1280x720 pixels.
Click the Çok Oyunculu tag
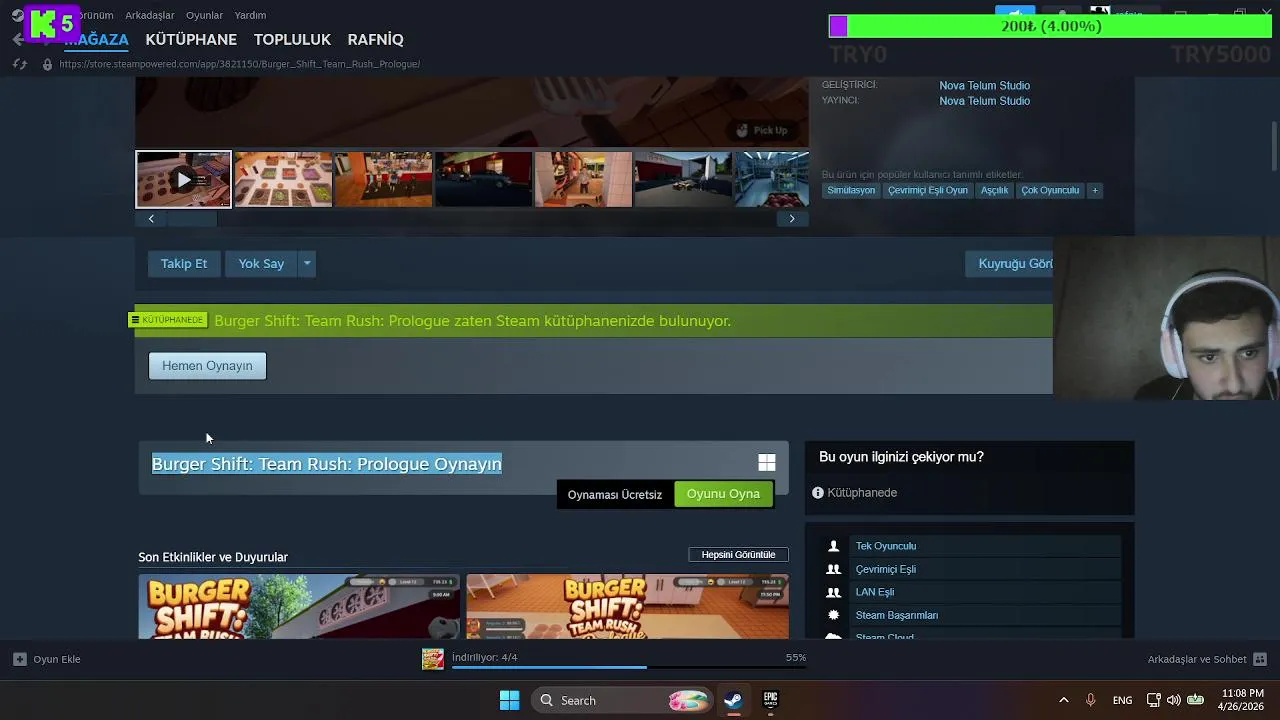1050,190
